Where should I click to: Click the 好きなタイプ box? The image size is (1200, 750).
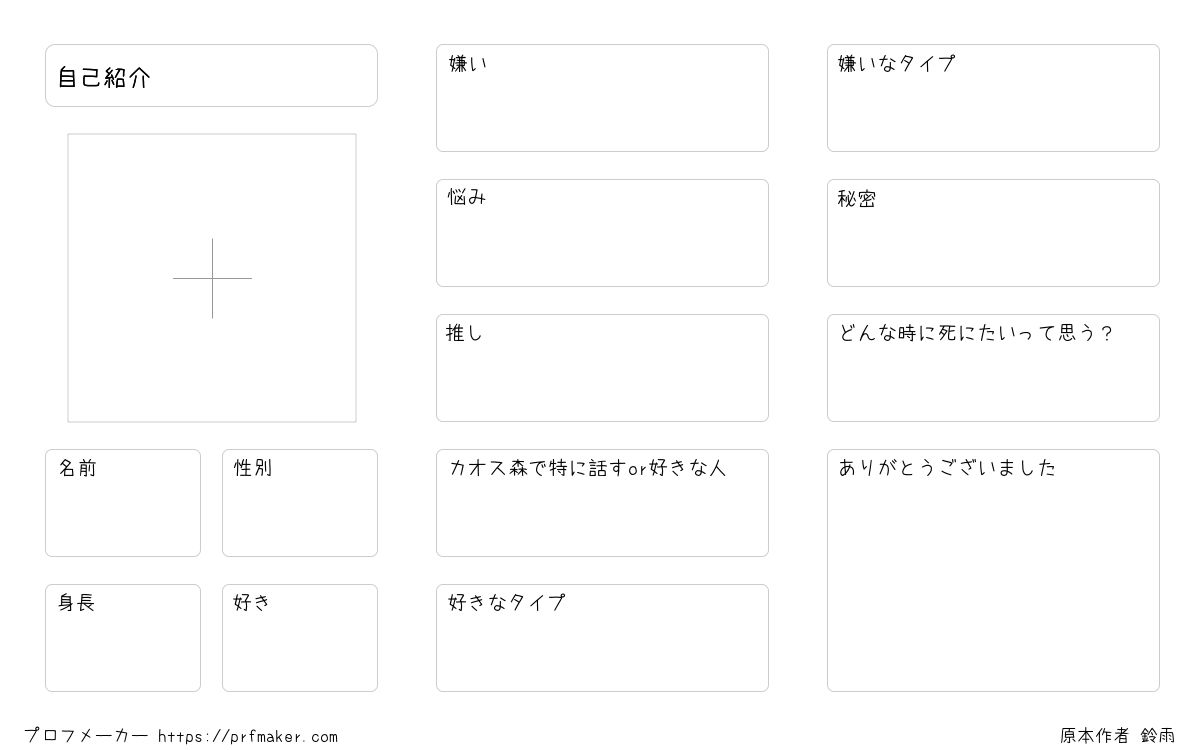602,638
